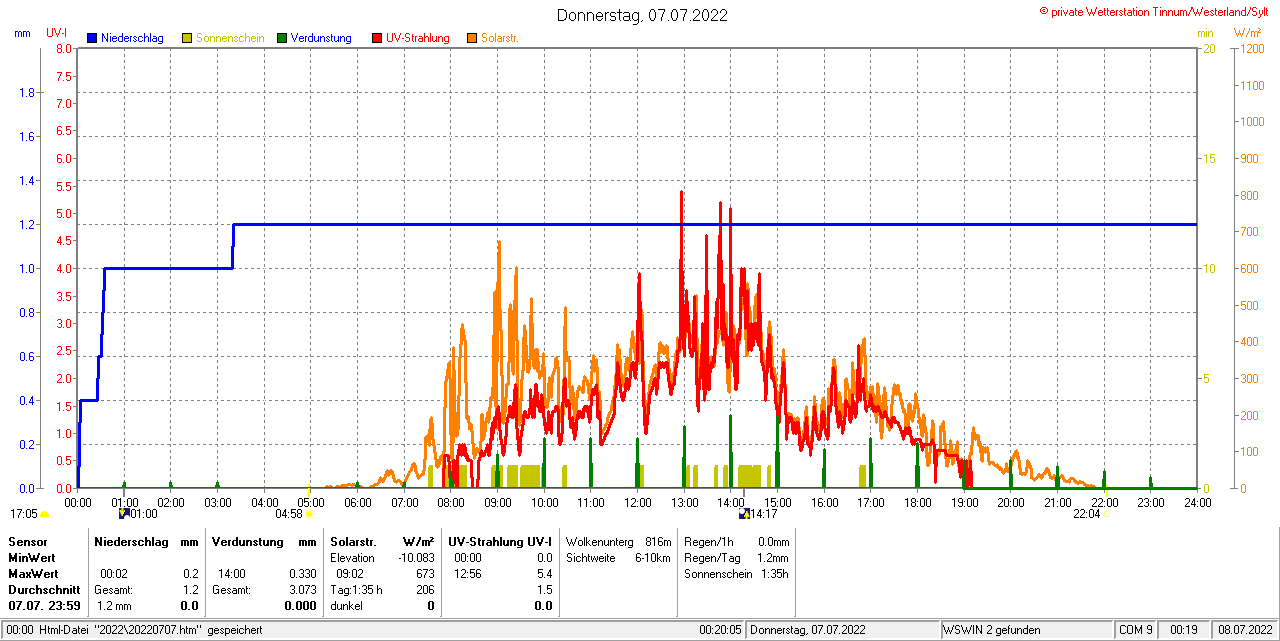Click the blue Niederschlag legend swatch
Image resolution: width=1280 pixels, height=641 pixels.
pyautogui.click(x=93, y=38)
